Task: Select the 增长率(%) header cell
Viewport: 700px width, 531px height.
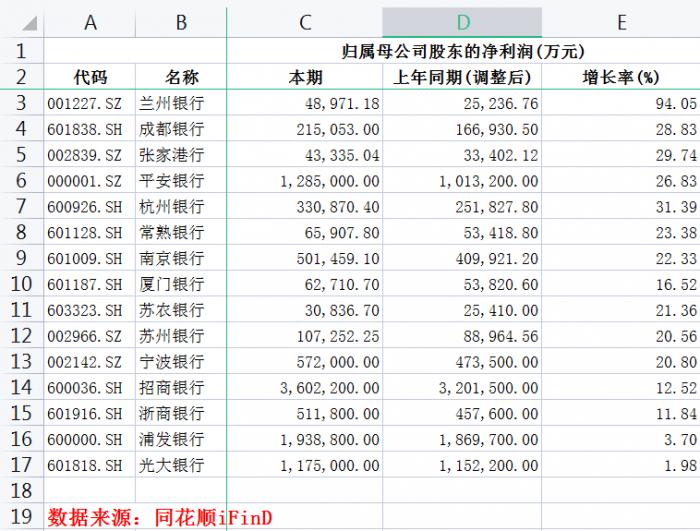Action: [621, 77]
